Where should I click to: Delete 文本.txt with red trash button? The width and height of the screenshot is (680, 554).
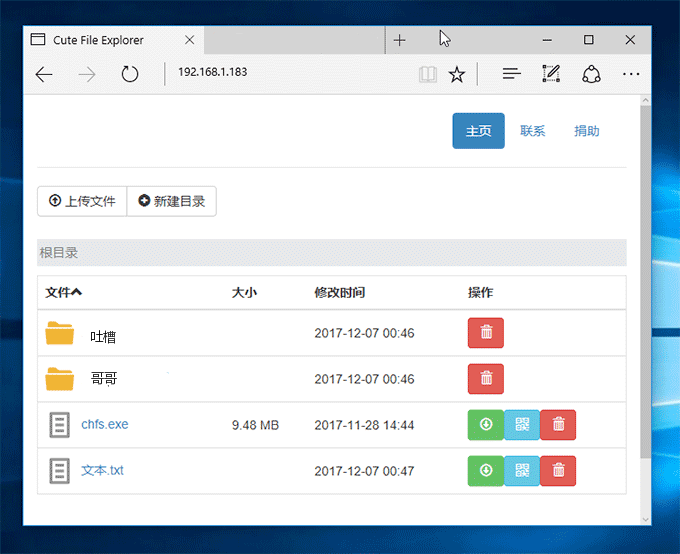558,471
